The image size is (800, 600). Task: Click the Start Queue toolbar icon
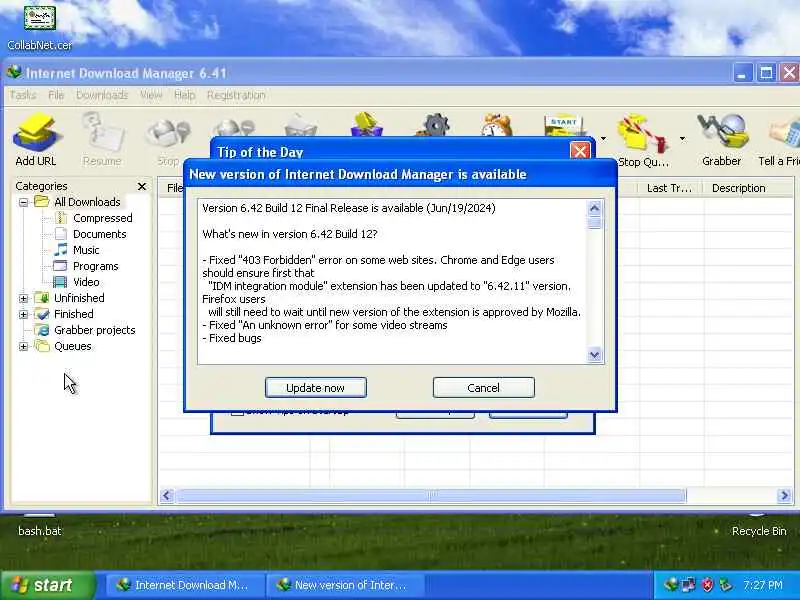pyautogui.click(x=564, y=125)
